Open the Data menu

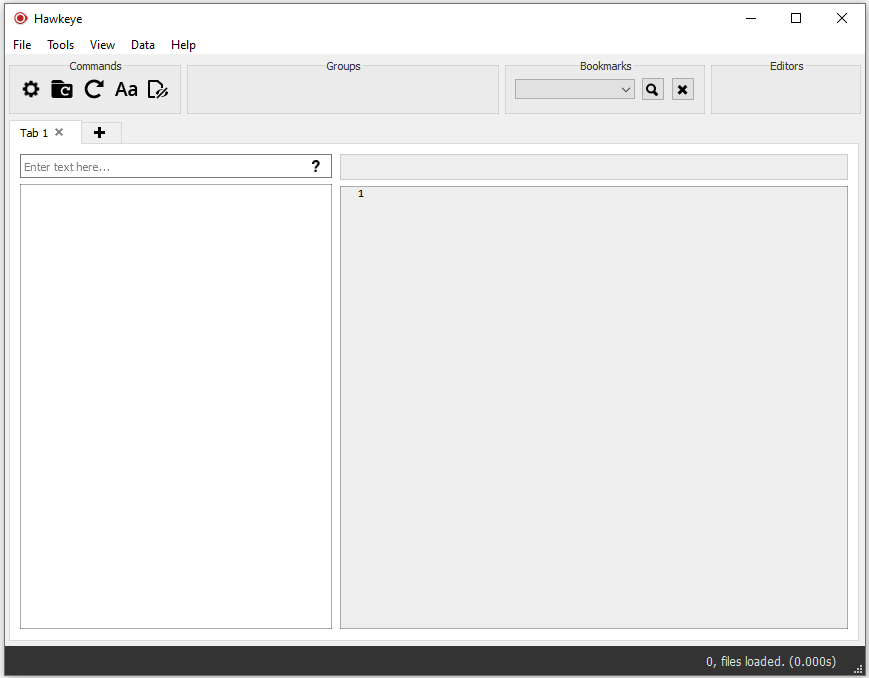click(x=142, y=45)
